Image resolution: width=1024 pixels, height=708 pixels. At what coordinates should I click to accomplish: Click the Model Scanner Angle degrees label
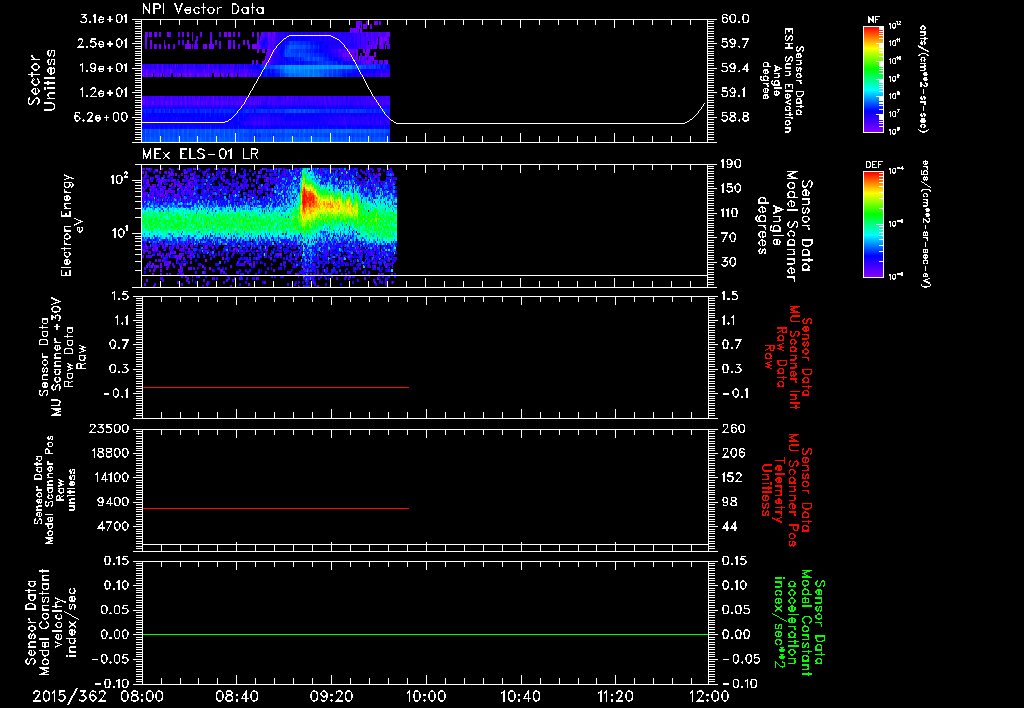click(784, 226)
